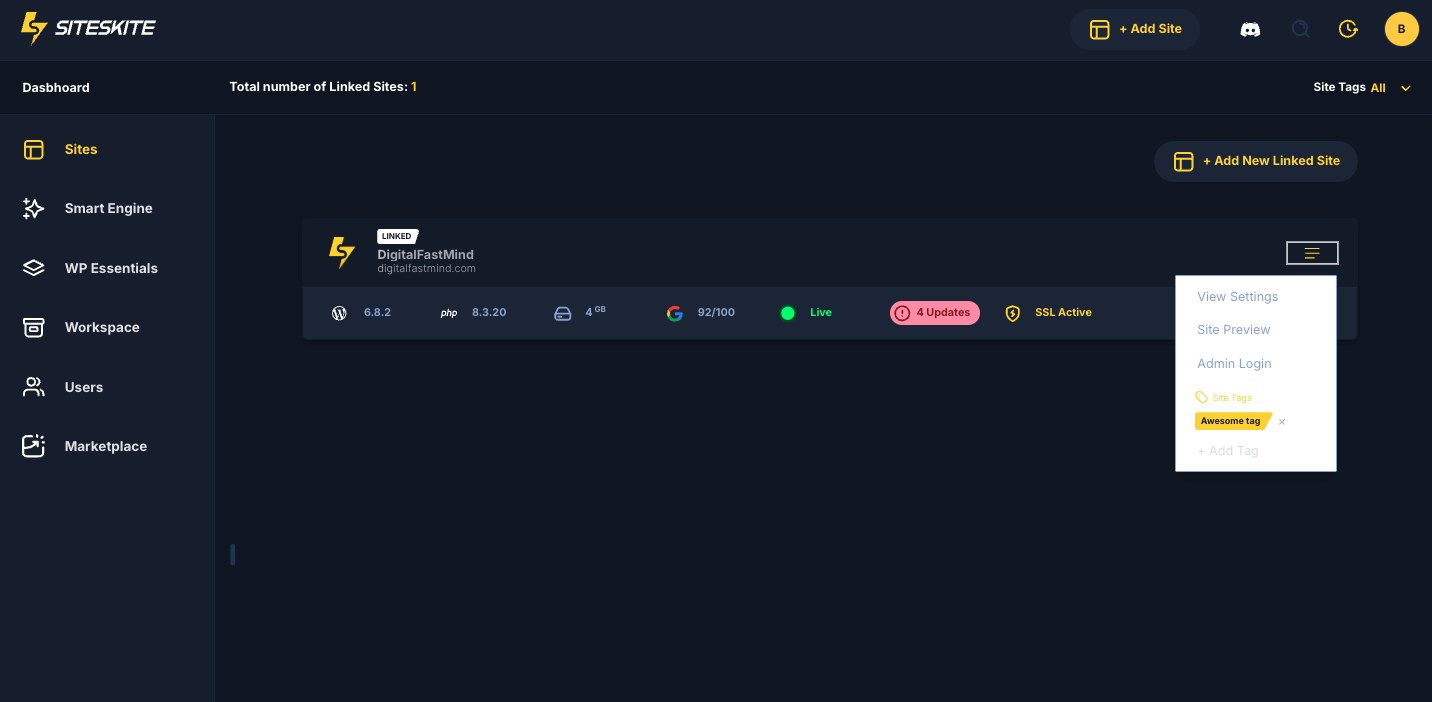Click the + Add Site button

point(1135,29)
